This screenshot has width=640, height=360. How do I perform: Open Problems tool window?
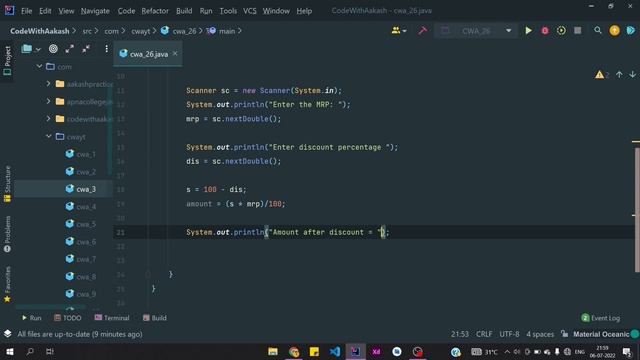7,234
